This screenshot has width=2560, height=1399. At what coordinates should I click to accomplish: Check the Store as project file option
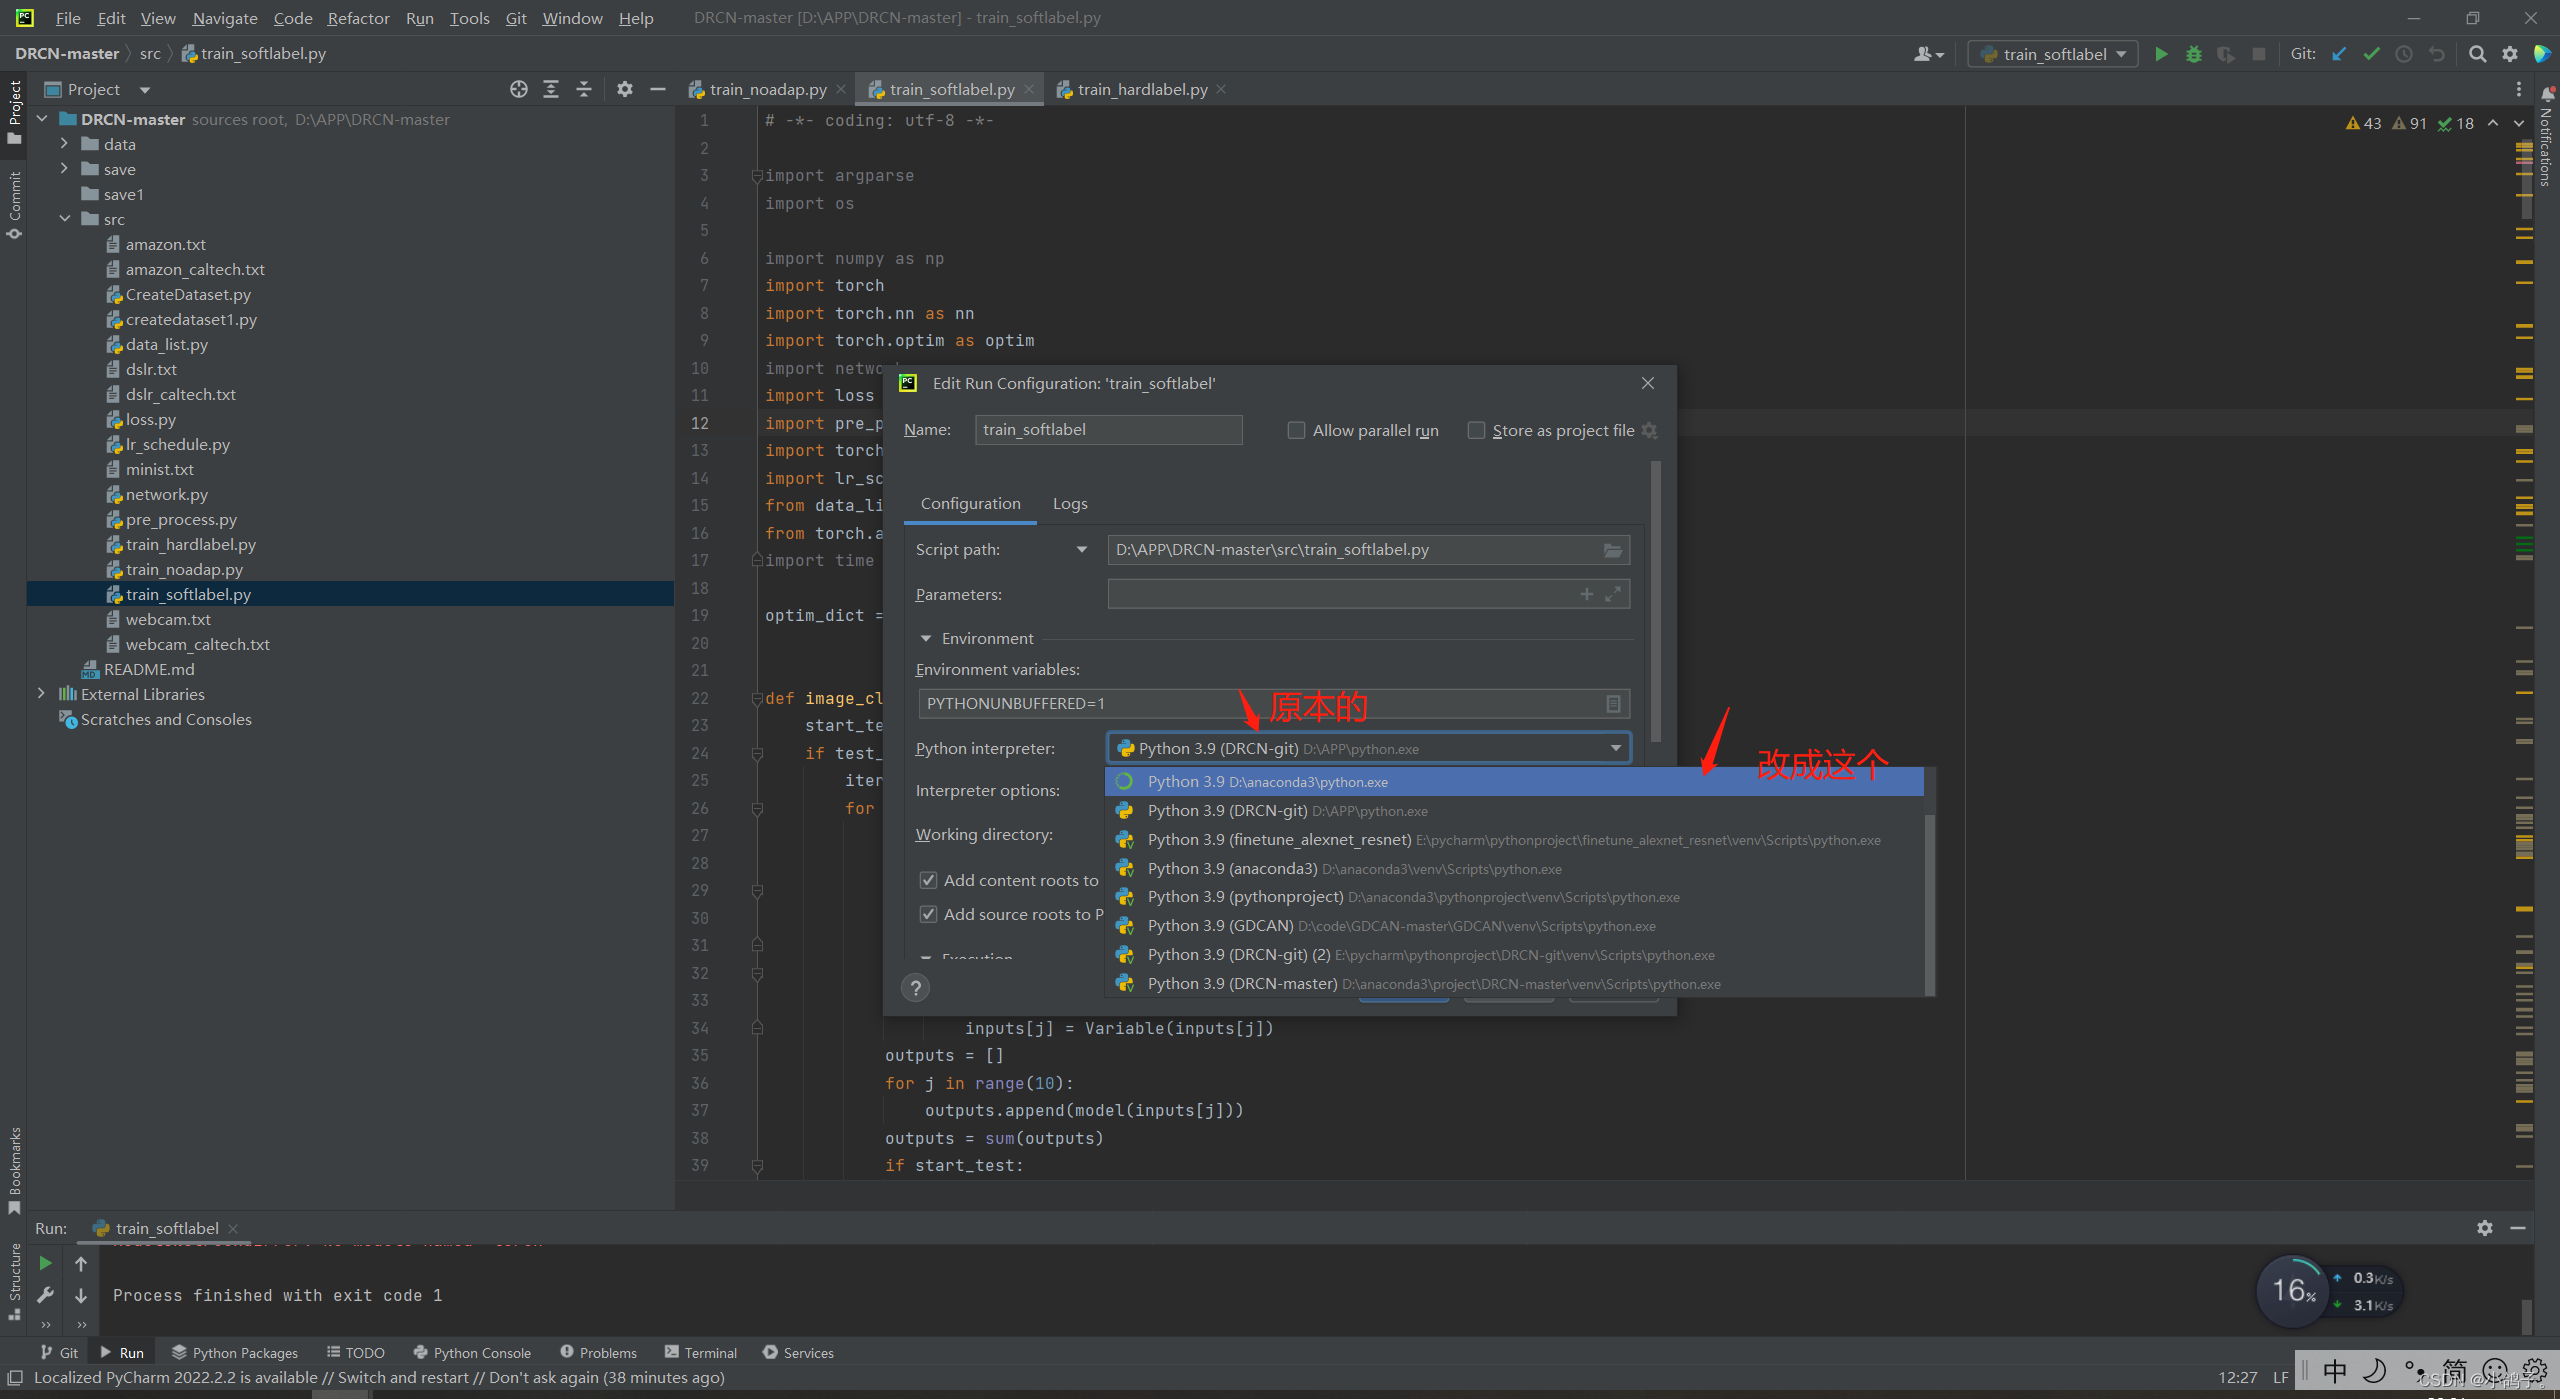pos(1476,430)
